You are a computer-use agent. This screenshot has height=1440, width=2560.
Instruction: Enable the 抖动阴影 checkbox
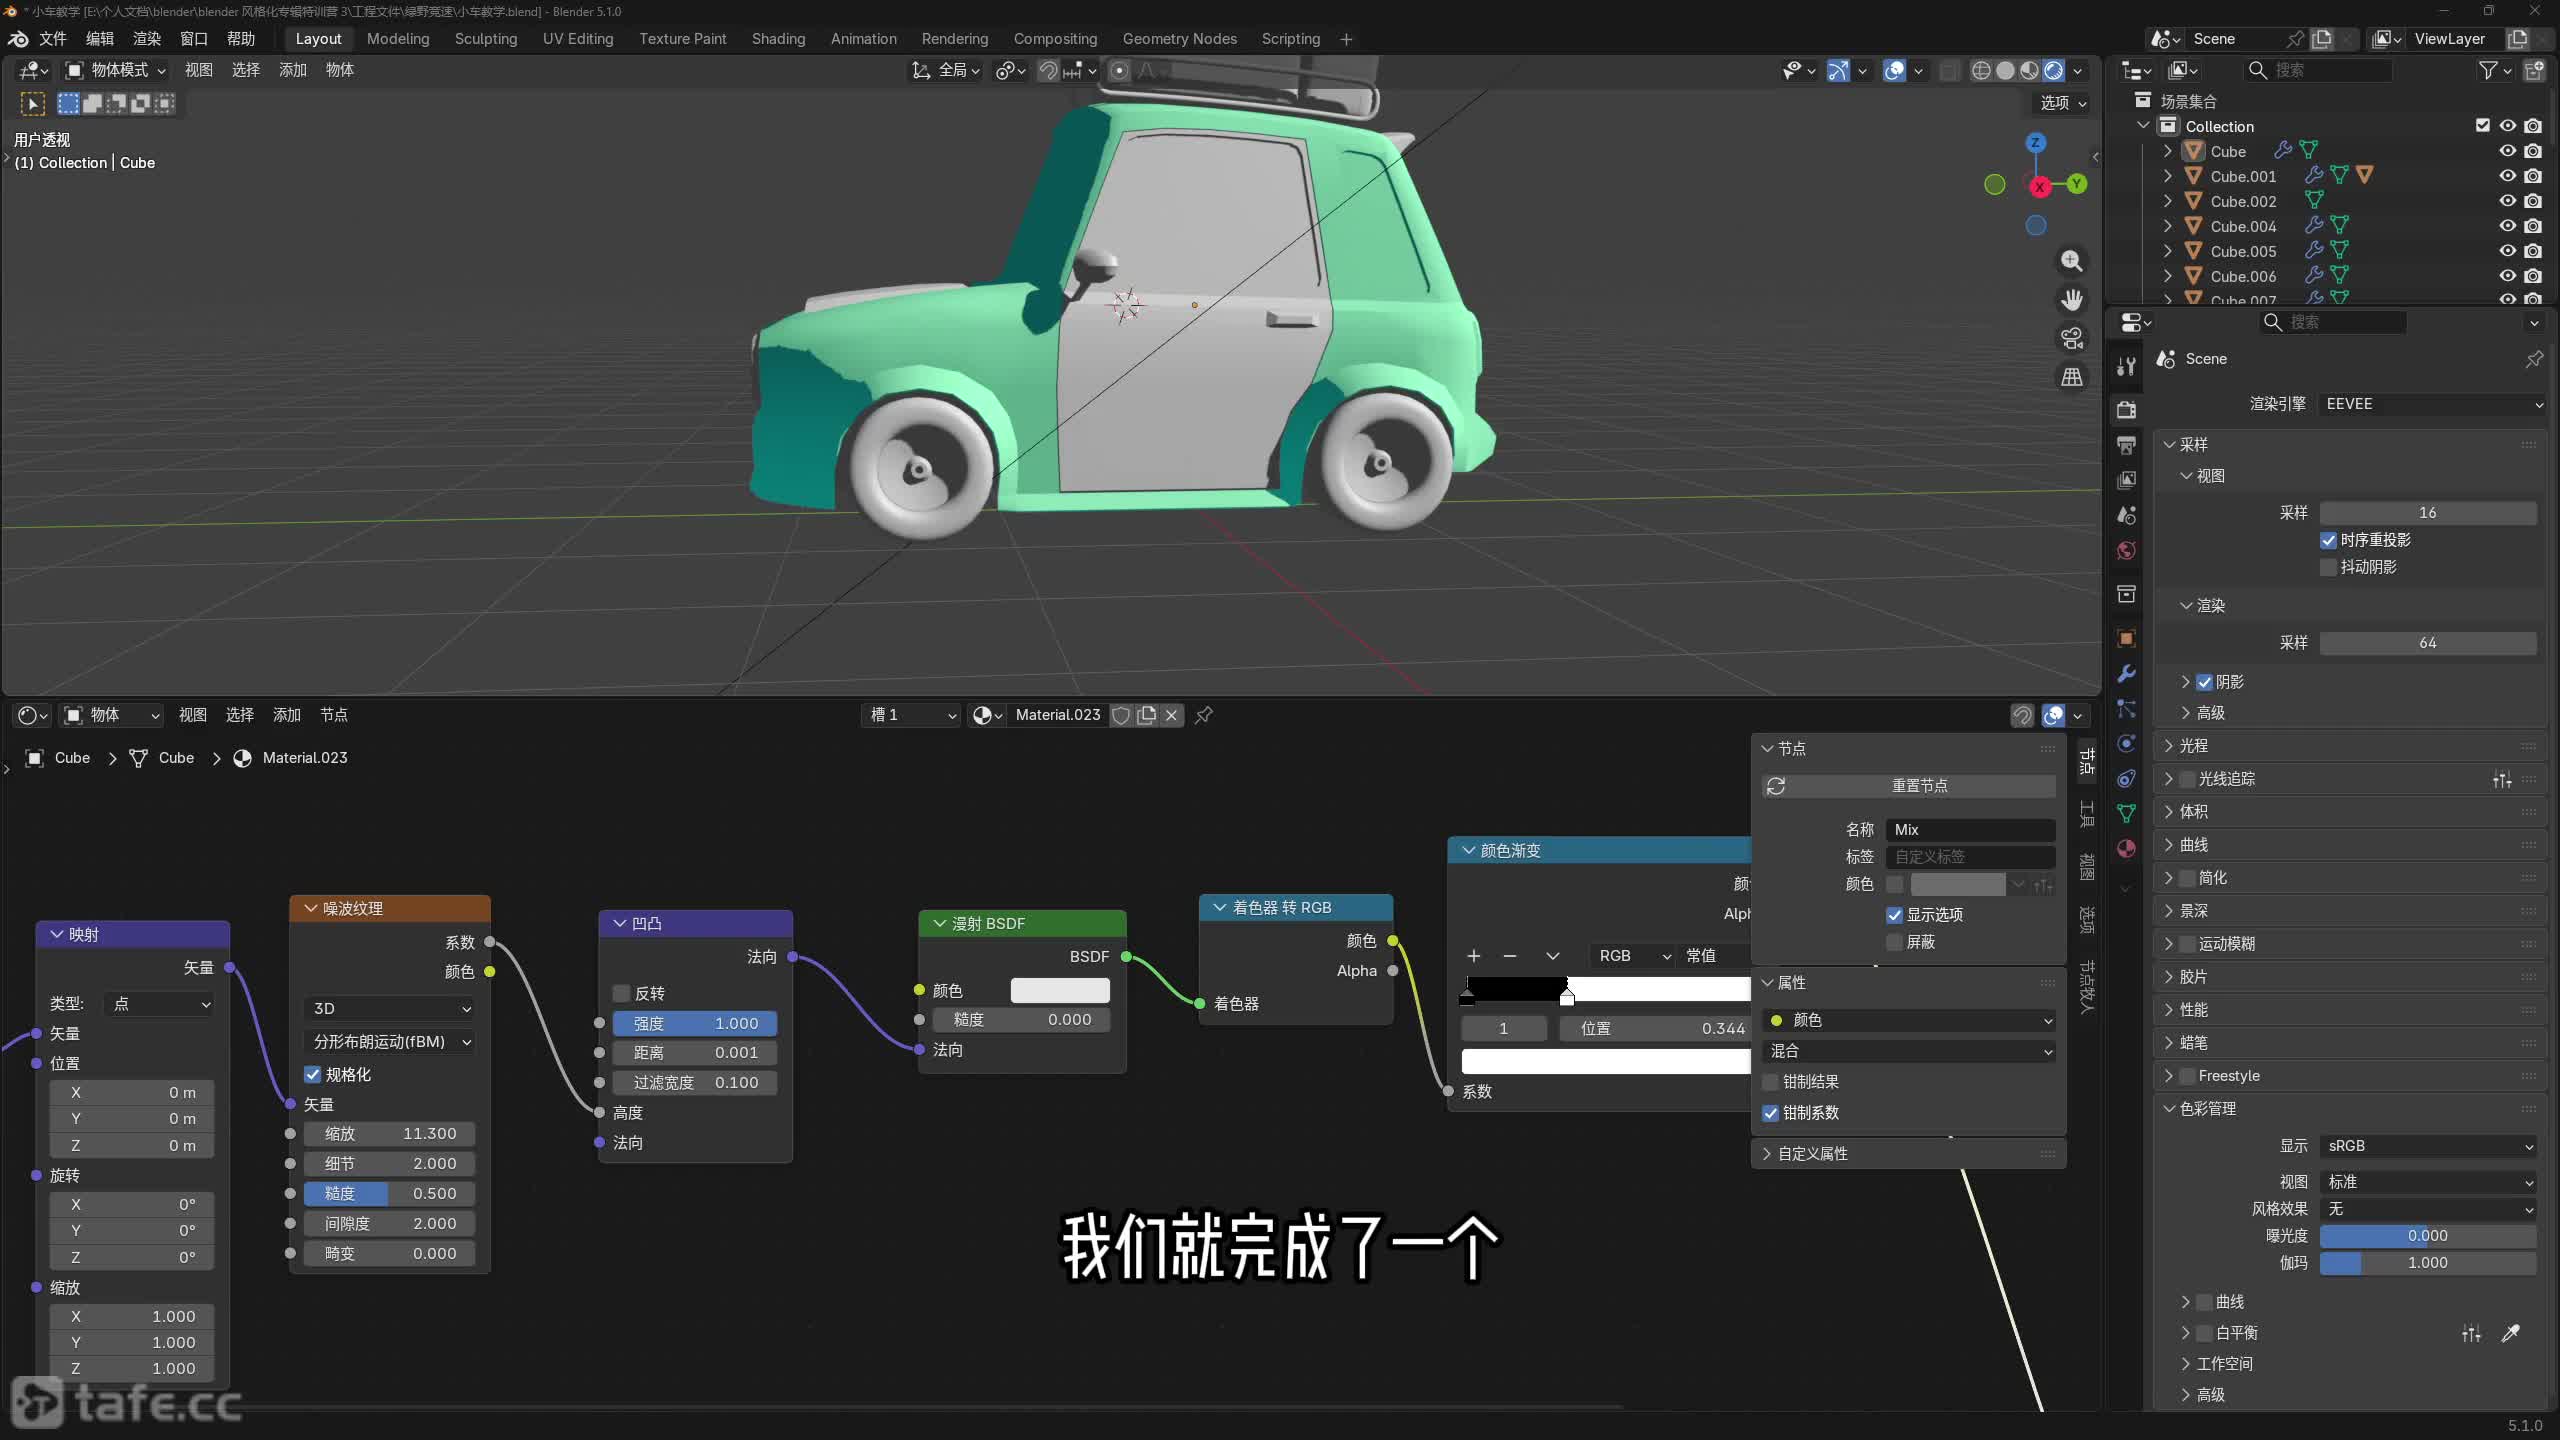click(x=2329, y=567)
